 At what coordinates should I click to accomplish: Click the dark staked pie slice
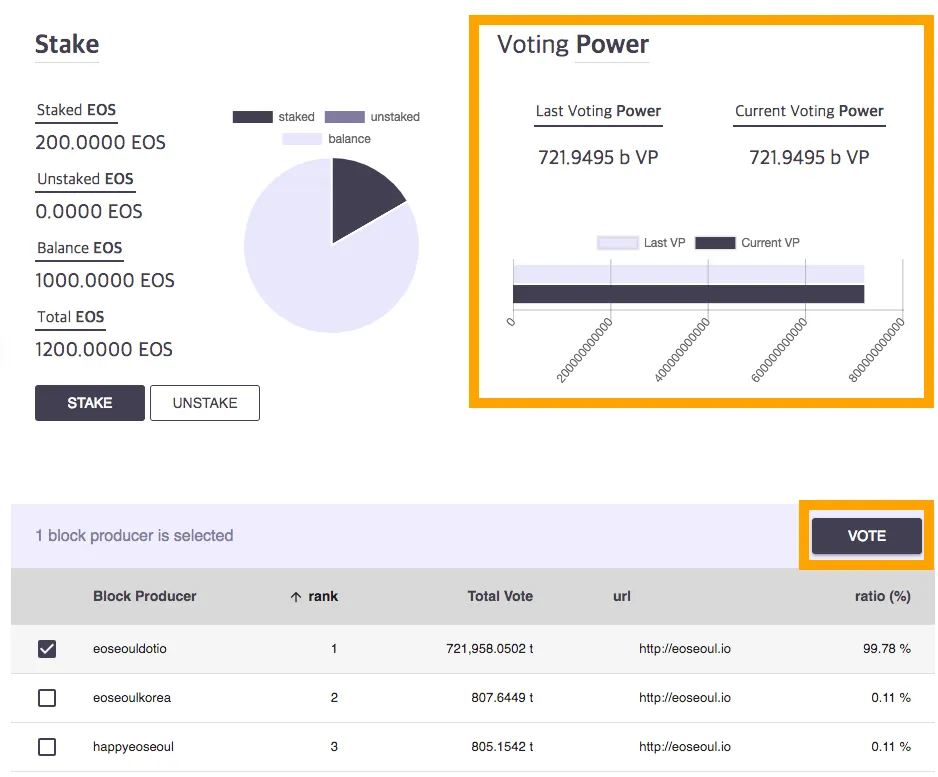359,194
